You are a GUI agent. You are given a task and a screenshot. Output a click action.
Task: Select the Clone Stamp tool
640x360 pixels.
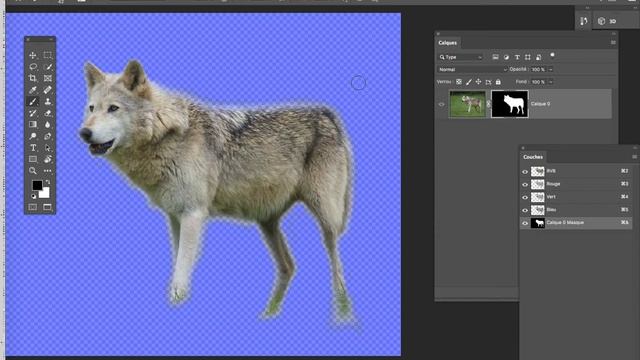(x=47, y=101)
